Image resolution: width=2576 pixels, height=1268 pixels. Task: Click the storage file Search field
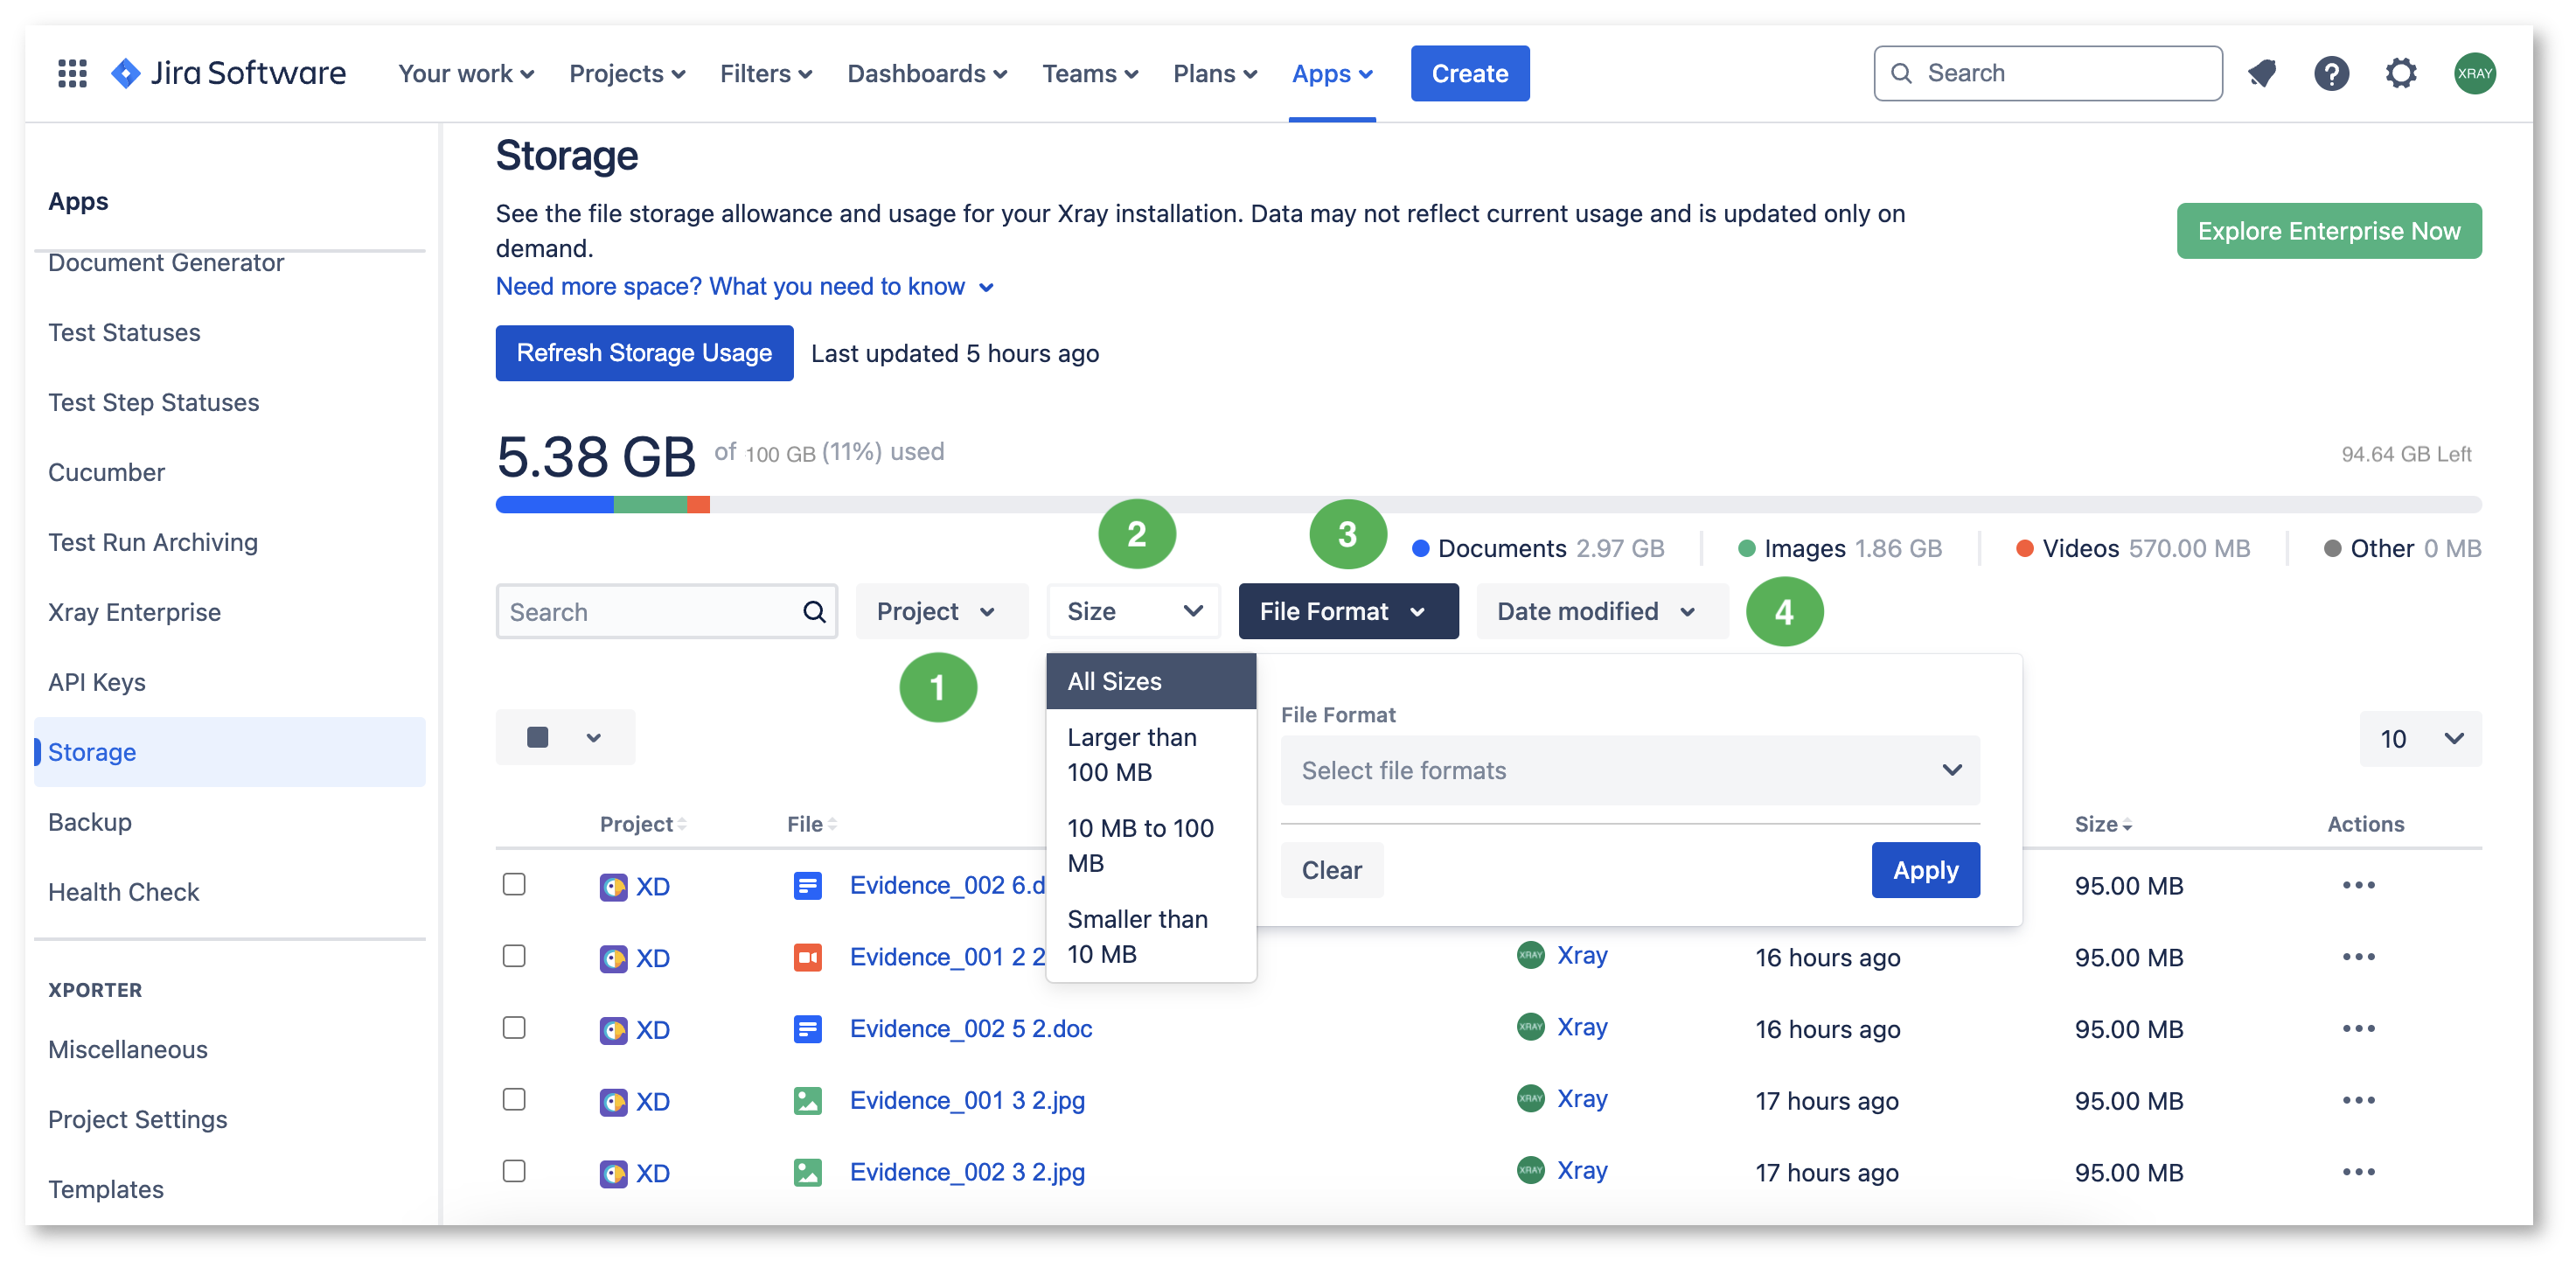pyautogui.click(x=666, y=611)
